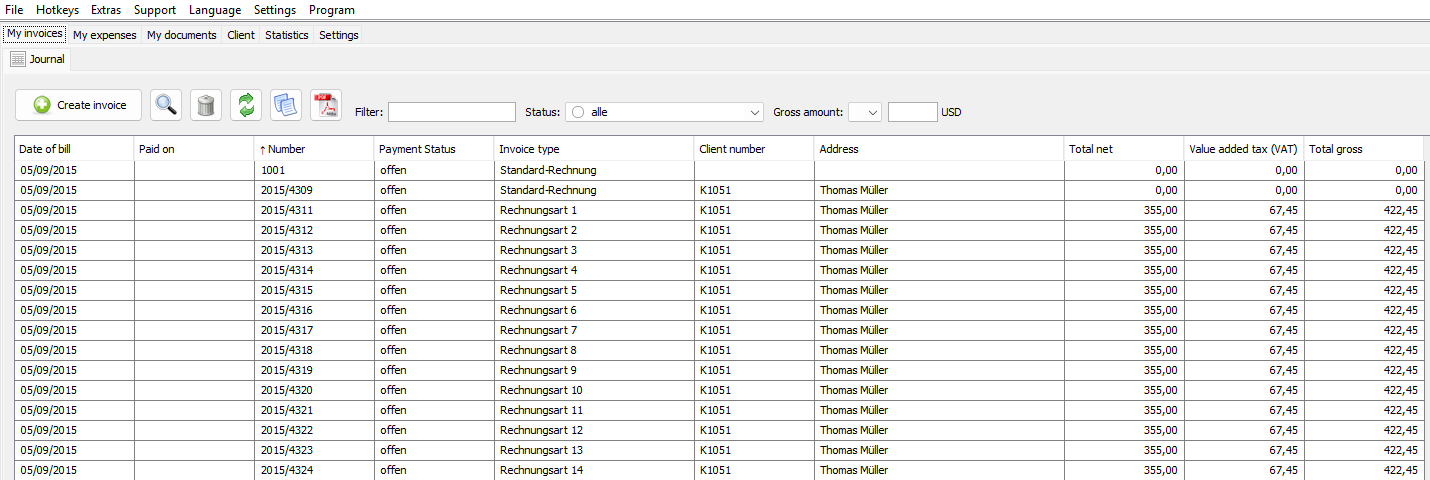1430x480 pixels.
Task: Sort by Total gross column header
Action: [x=1364, y=149]
